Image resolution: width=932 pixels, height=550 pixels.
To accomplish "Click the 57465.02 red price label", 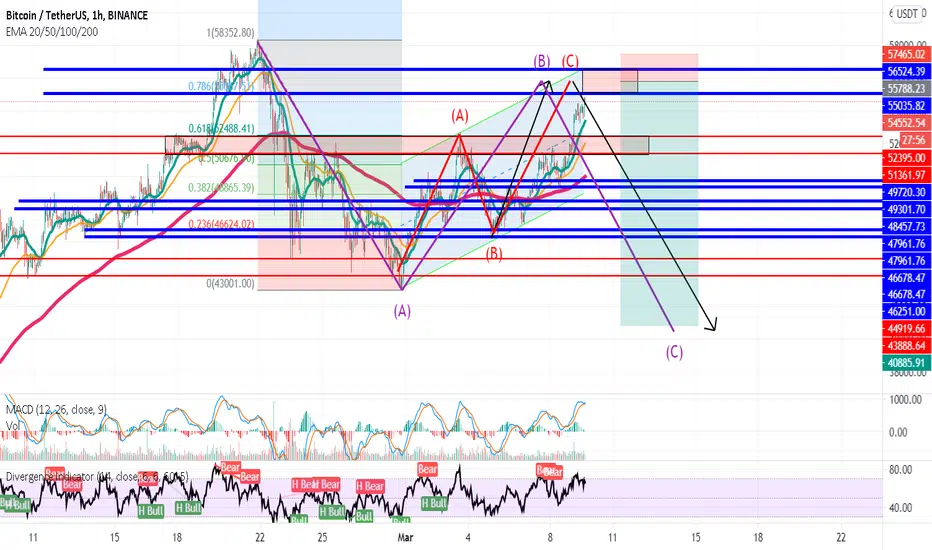I will [x=906, y=54].
